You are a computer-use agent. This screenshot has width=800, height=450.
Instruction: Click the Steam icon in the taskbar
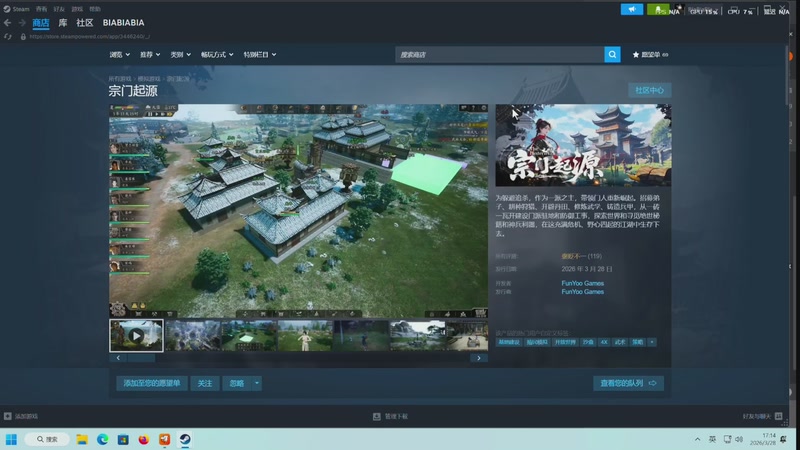point(185,439)
